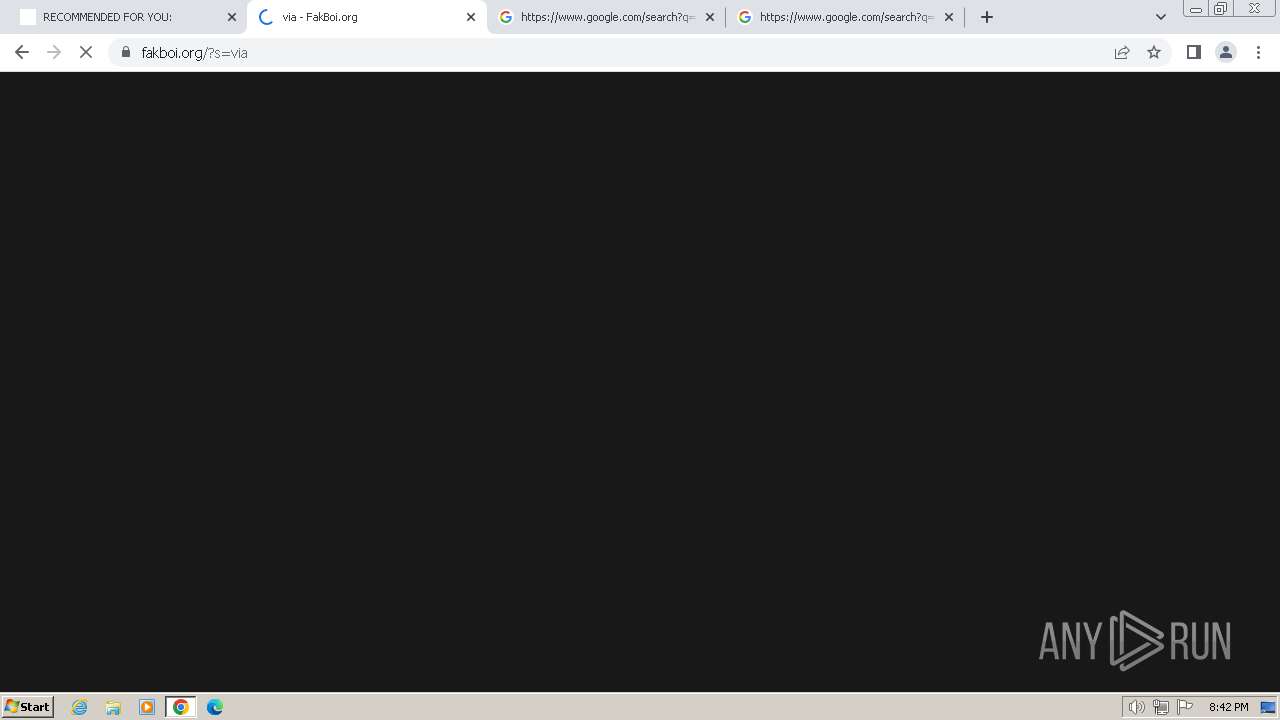1280x720 pixels.
Task: Show the clock reading 8:42 PM
Action: coord(1228,707)
